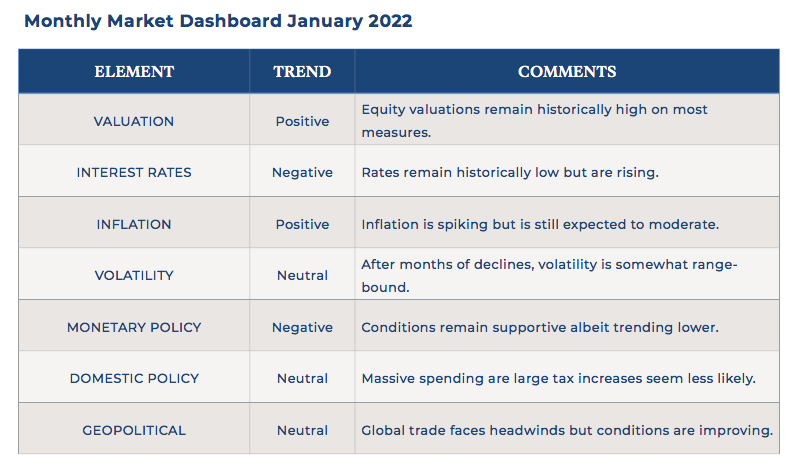Click the VOLATILITY row label
Image resolution: width=798 pixels, height=467 pixels.
click(x=134, y=276)
